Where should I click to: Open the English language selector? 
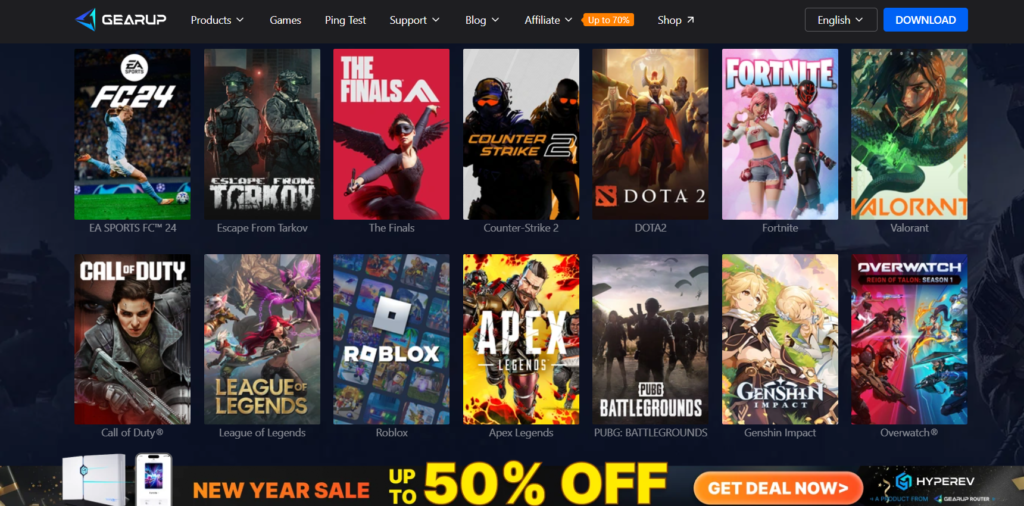pyautogui.click(x=841, y=20)
